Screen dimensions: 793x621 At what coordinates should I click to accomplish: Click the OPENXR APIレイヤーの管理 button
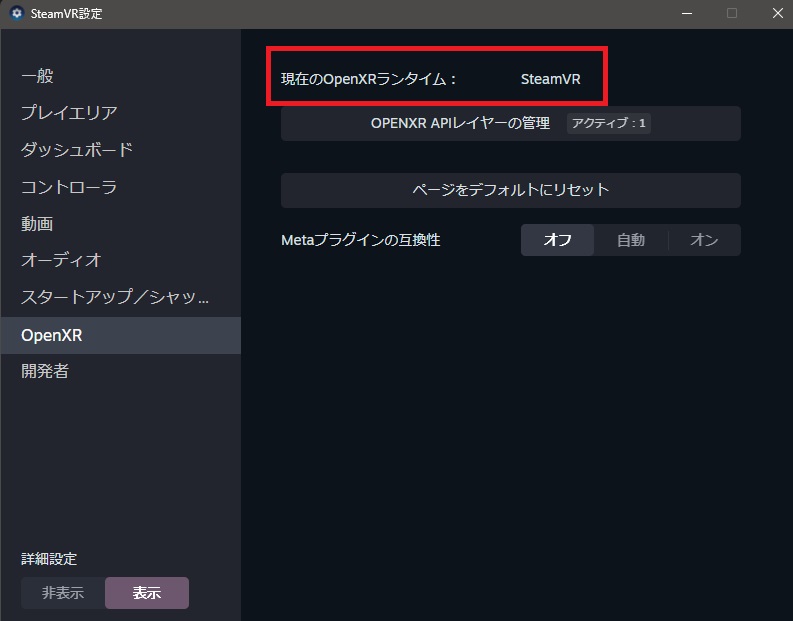point(511,123)
